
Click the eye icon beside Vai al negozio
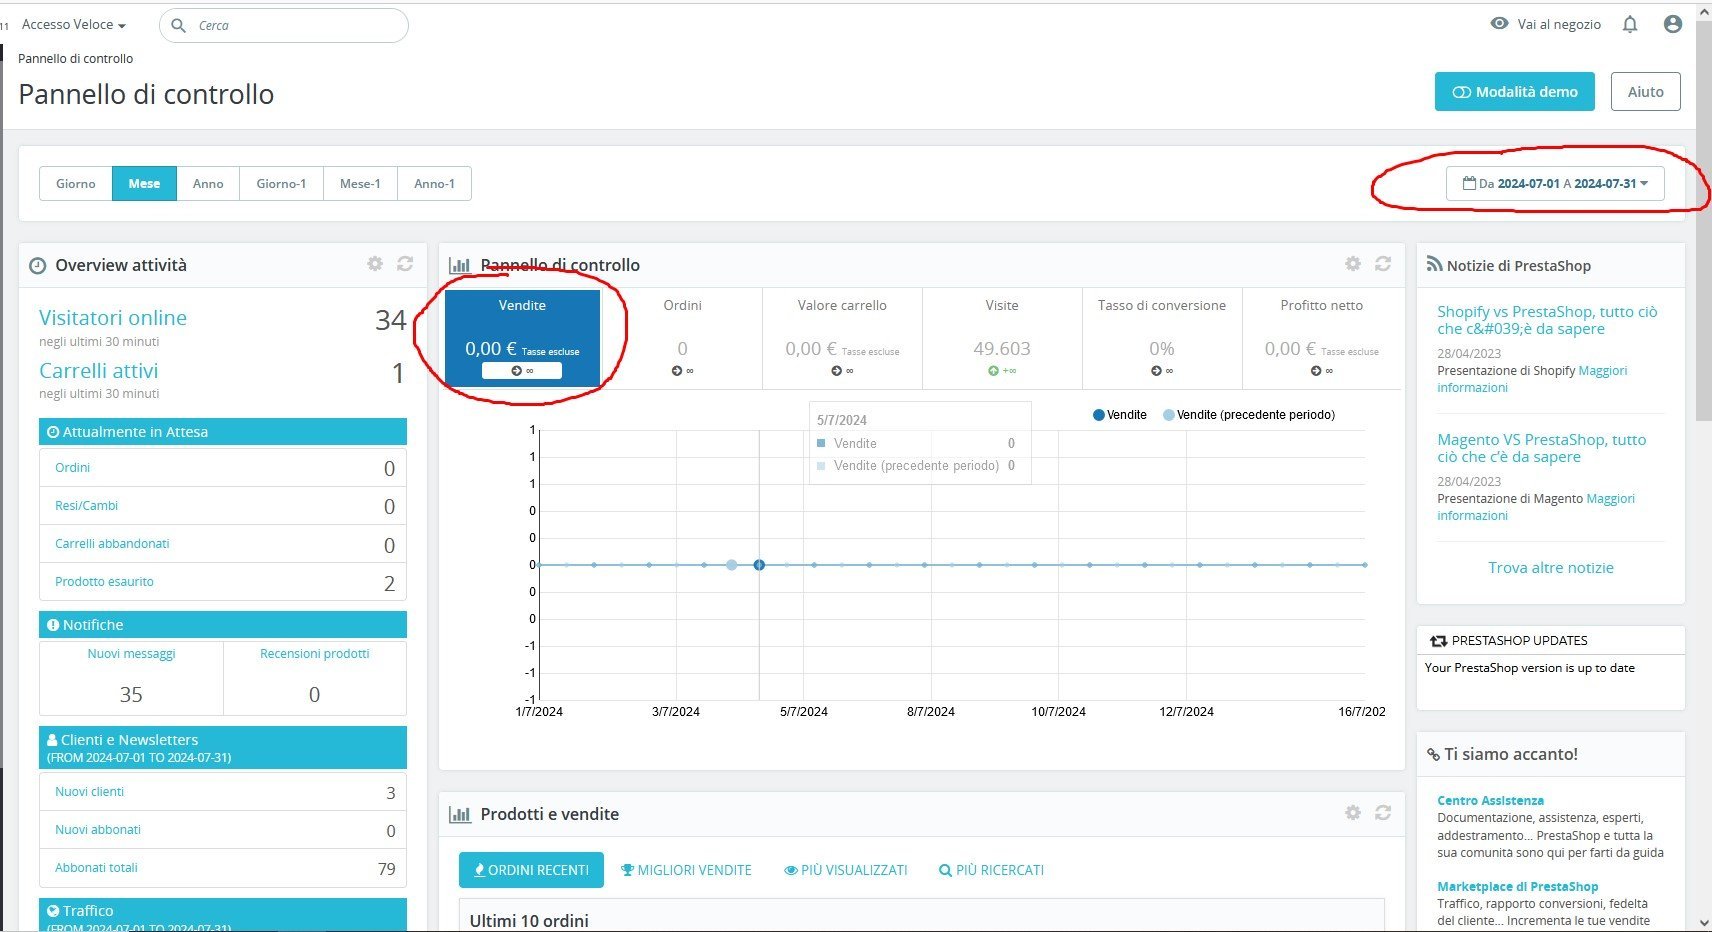(x=1499, y=23)
